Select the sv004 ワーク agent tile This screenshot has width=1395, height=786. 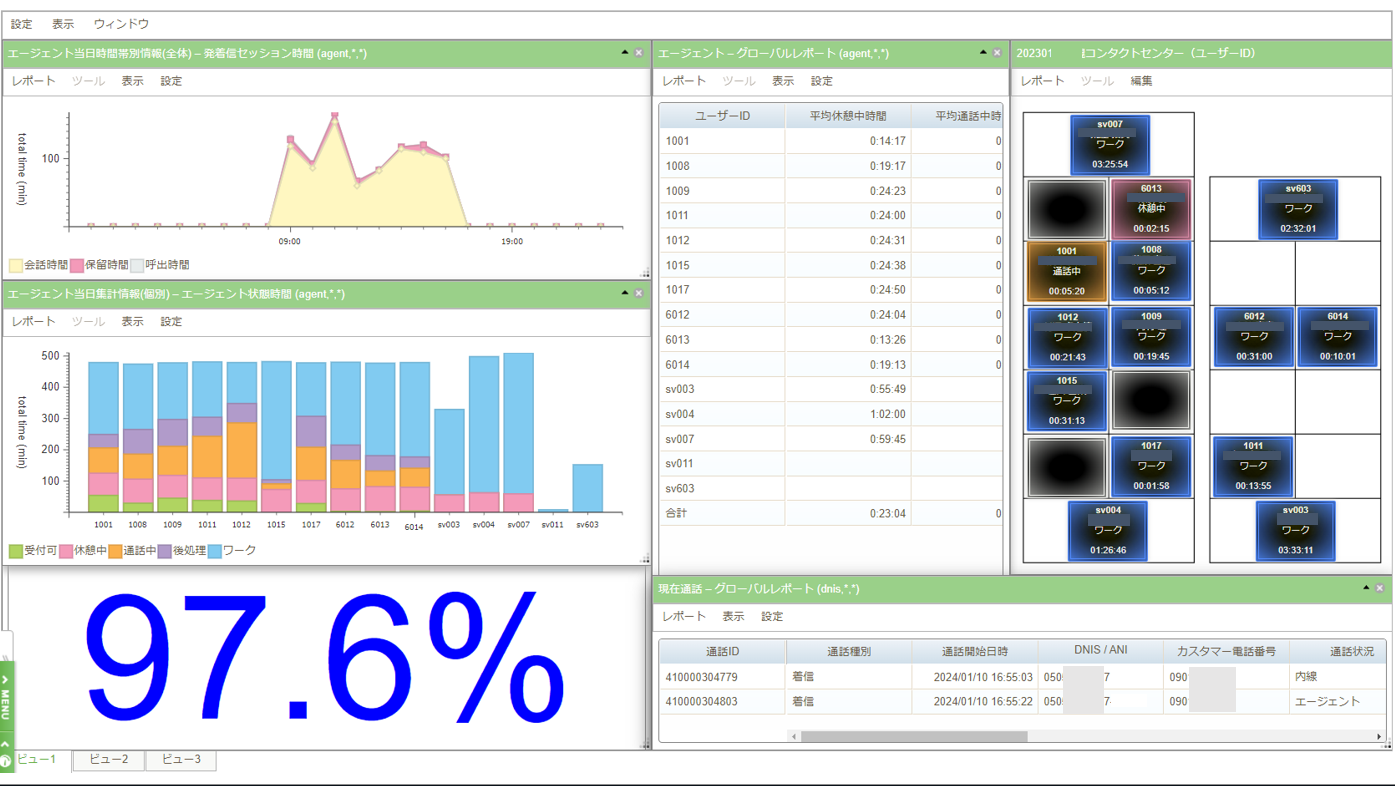click(x=1110, y=531)
